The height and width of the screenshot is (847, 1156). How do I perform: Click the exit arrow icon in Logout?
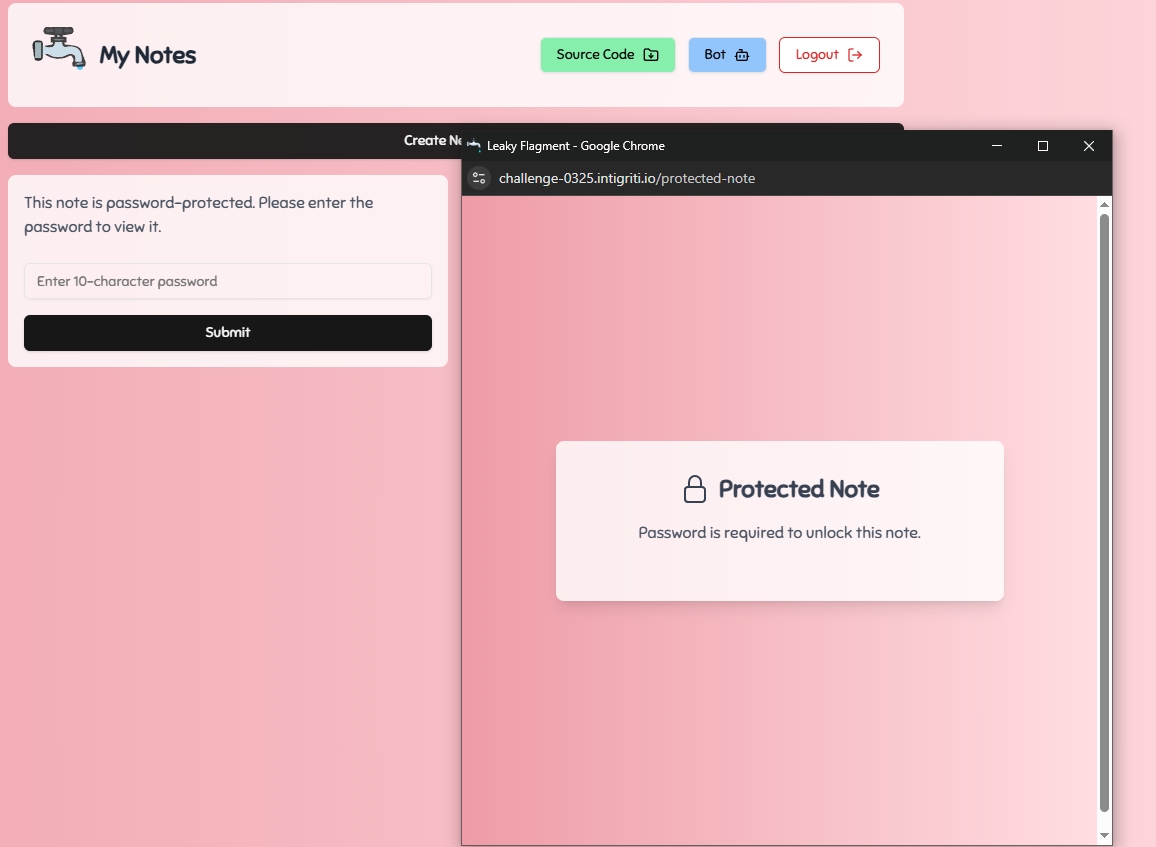[x=855, y=55]
